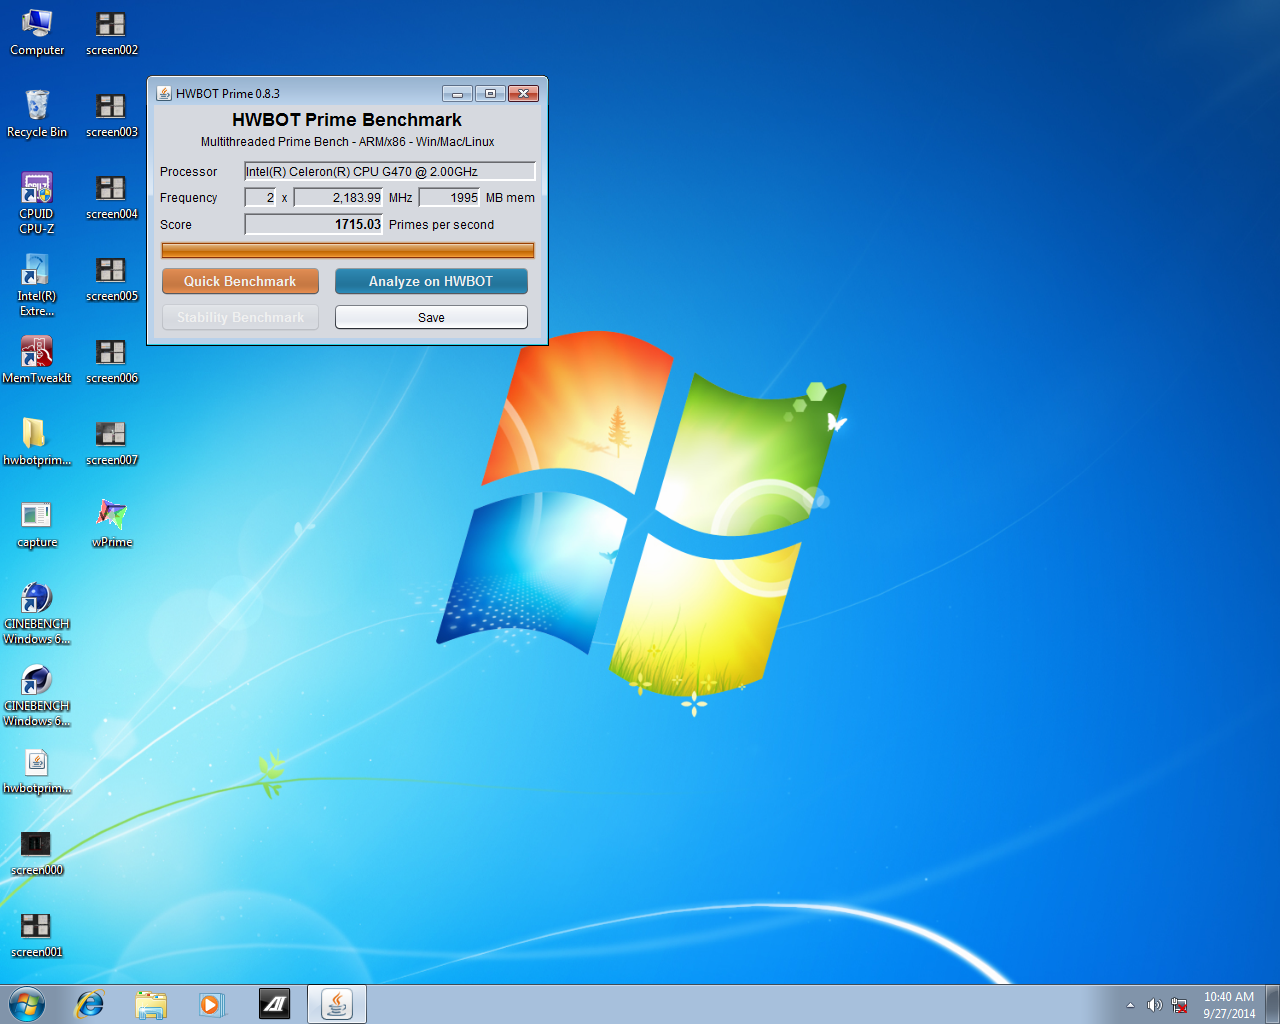This screenshot has width=1280, height=1024.
Task: Click the "Frequency" label text
Action: pyautogui.click(x=188, y=198)
